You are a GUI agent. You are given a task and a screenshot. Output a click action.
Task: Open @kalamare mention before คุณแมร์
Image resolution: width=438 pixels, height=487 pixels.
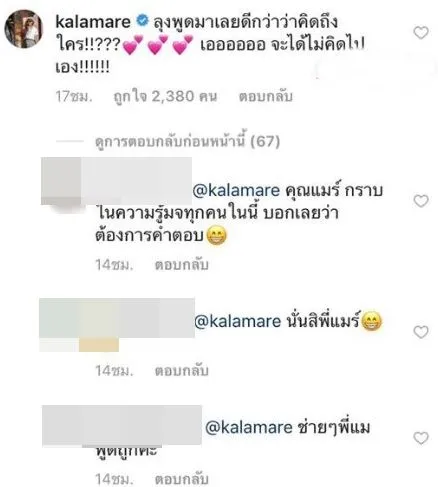click(236, 191)
